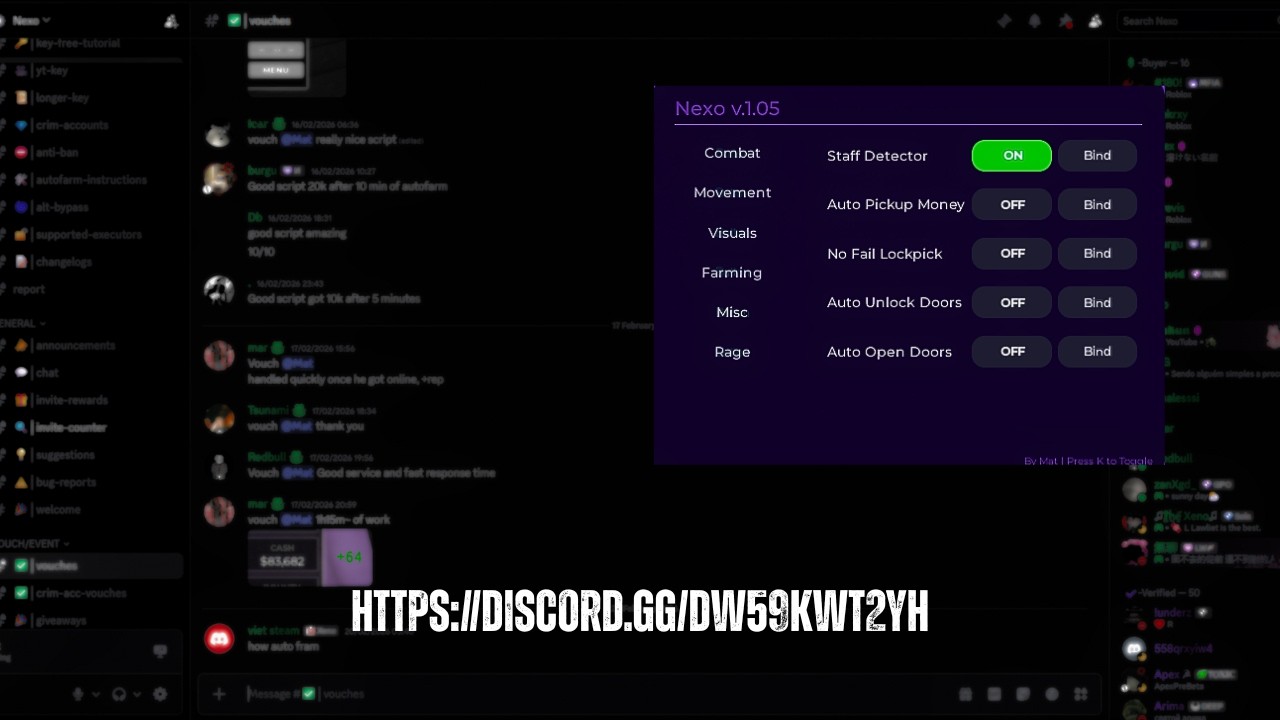Go to the Farming tab
The height and width of the screenshot is (720, 1280).
pyautogui.click(x=732, y=273)
